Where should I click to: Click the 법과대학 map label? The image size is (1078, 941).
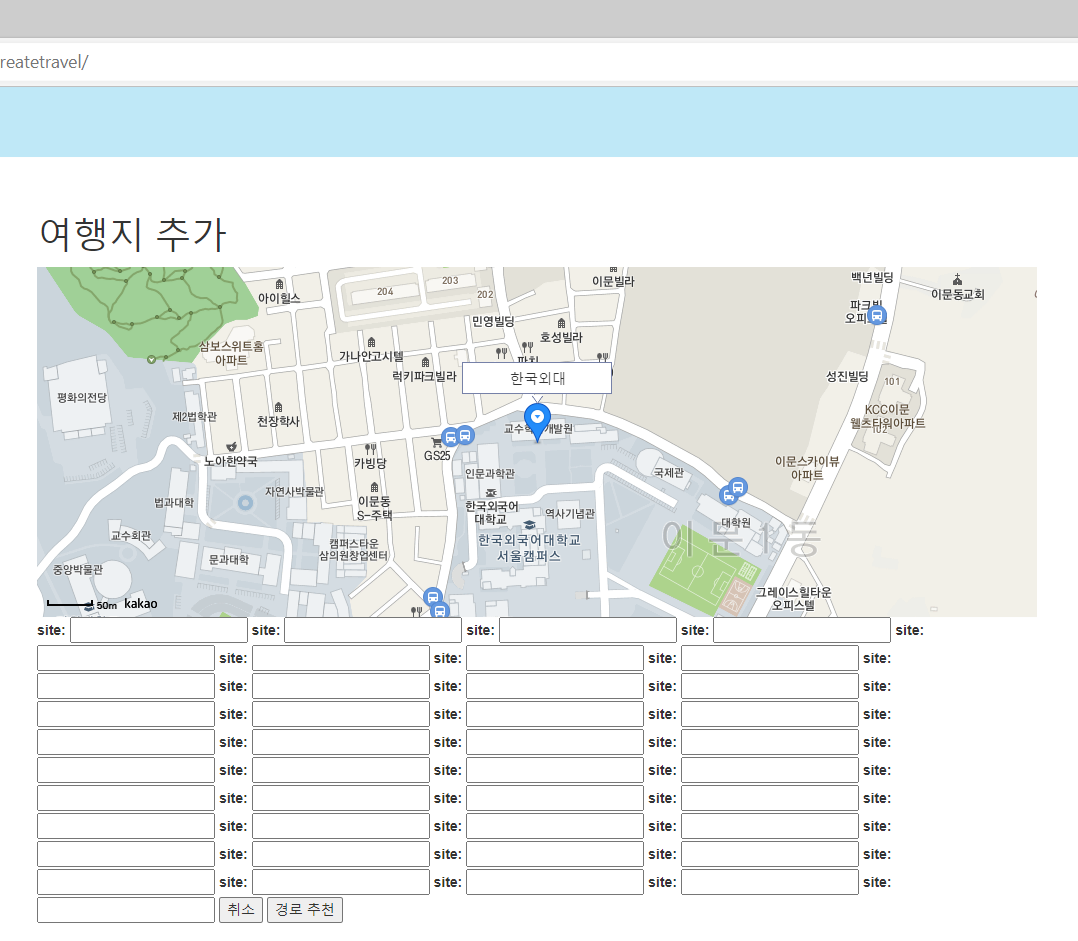click(174, 502)
